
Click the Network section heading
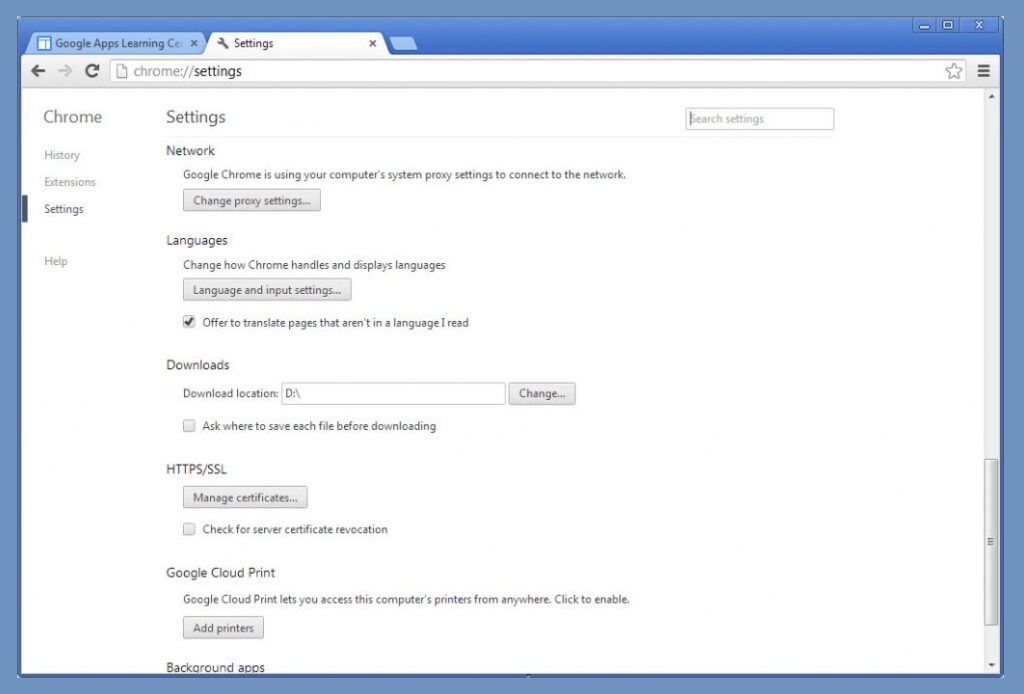(190, 151)
